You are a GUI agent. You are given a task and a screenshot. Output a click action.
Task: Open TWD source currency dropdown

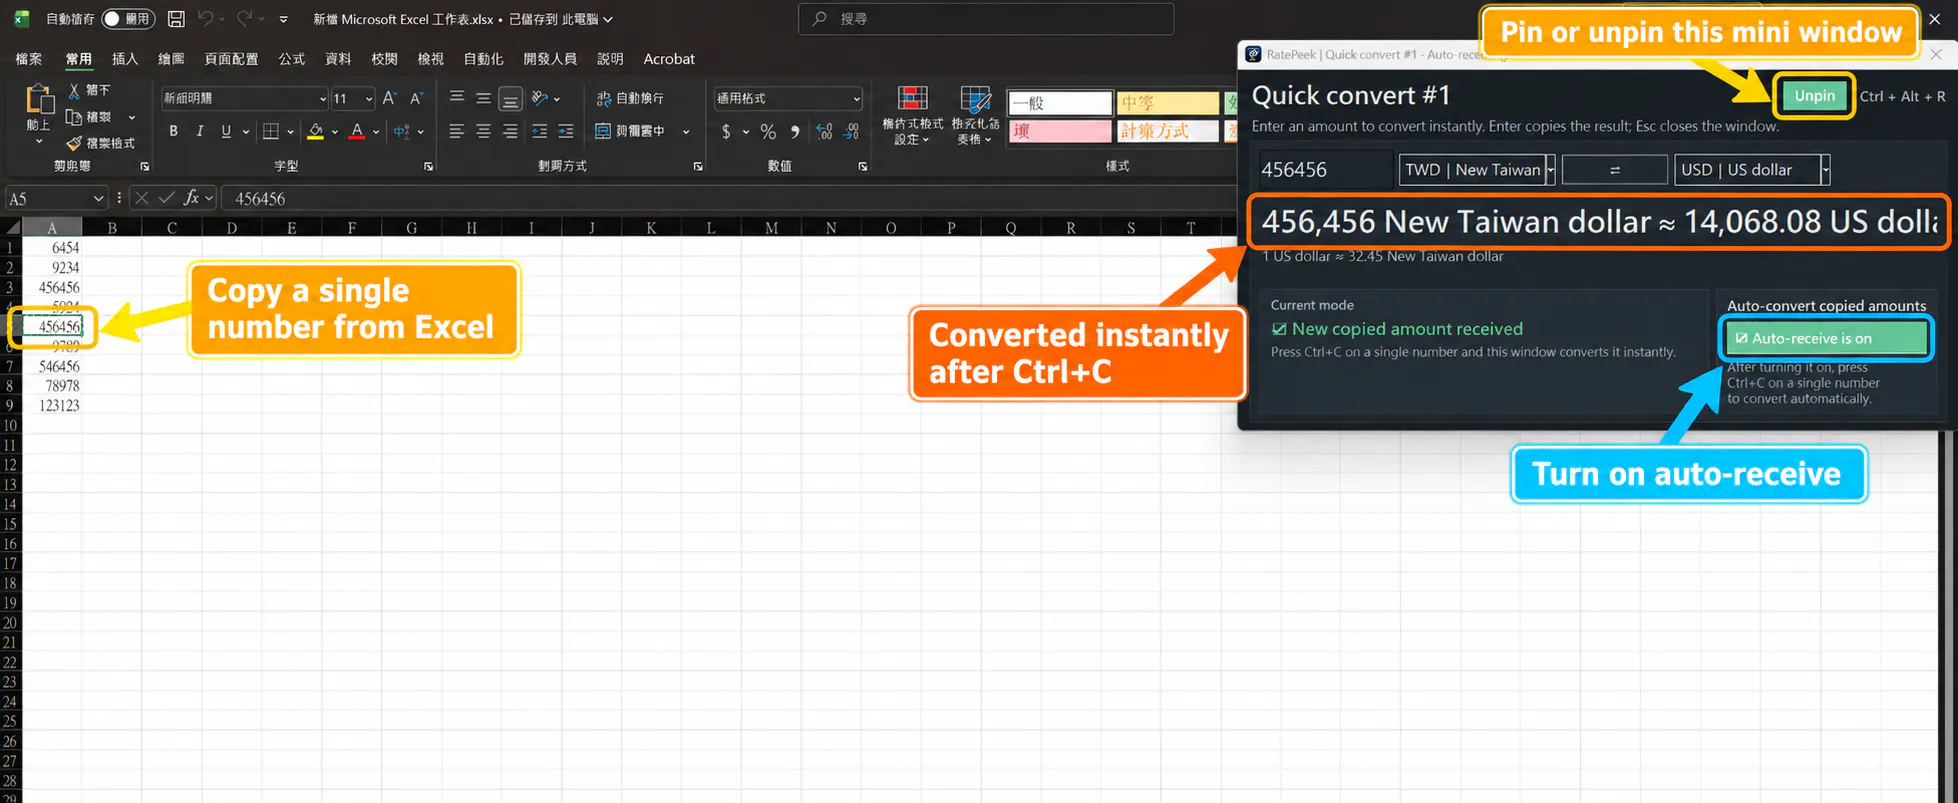click(1550, 170)
